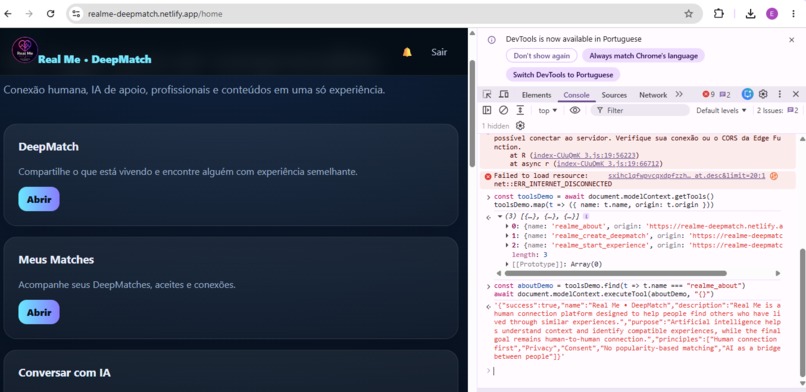806x392 pixels.
Task: Switch to the Sources tab
Action: click(x=614, y=95)
